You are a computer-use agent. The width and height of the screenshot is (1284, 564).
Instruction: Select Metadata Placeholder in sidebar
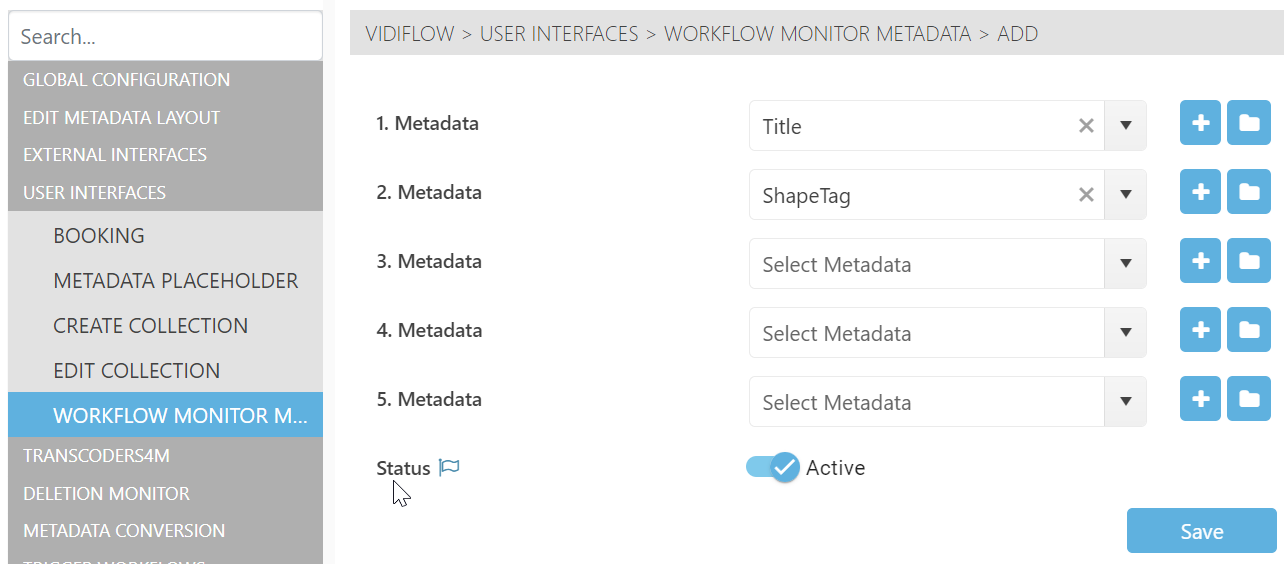(176, 281)
